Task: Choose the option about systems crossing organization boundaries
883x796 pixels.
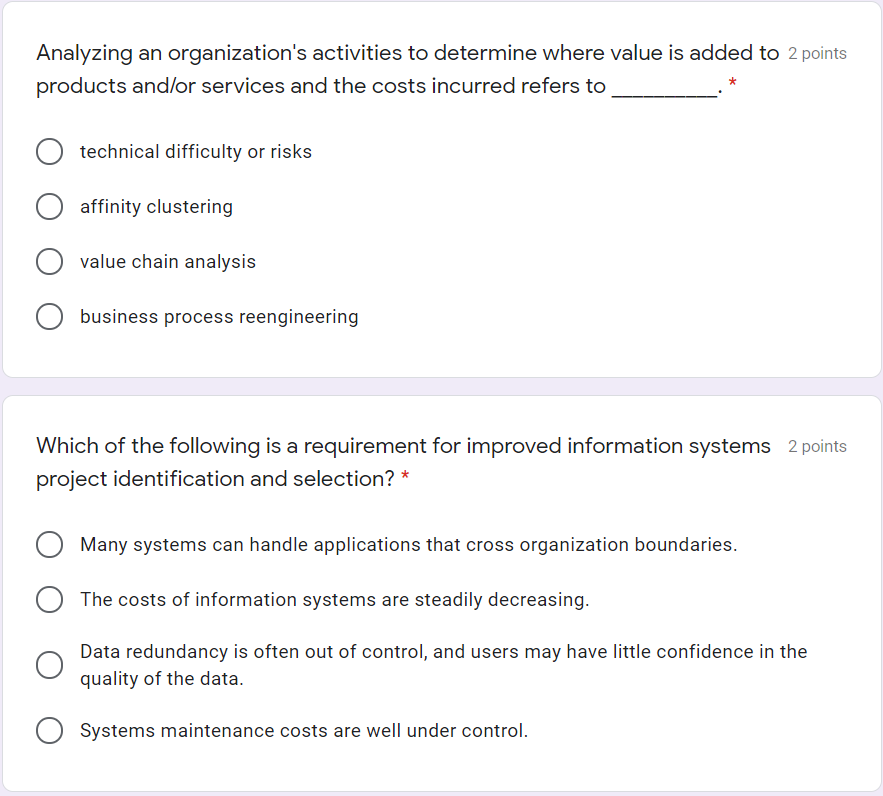Action: point(49,544)
